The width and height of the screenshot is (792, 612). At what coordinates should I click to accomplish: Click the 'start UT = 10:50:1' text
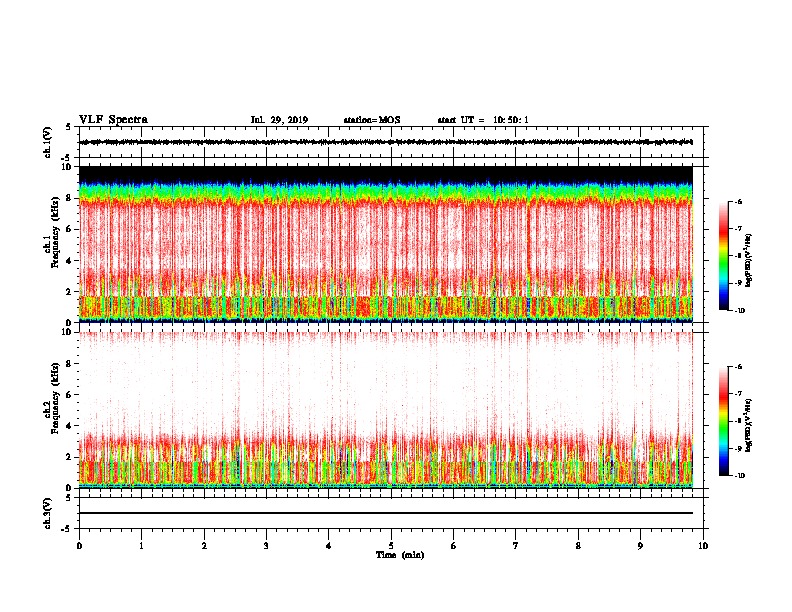[483, 120]
